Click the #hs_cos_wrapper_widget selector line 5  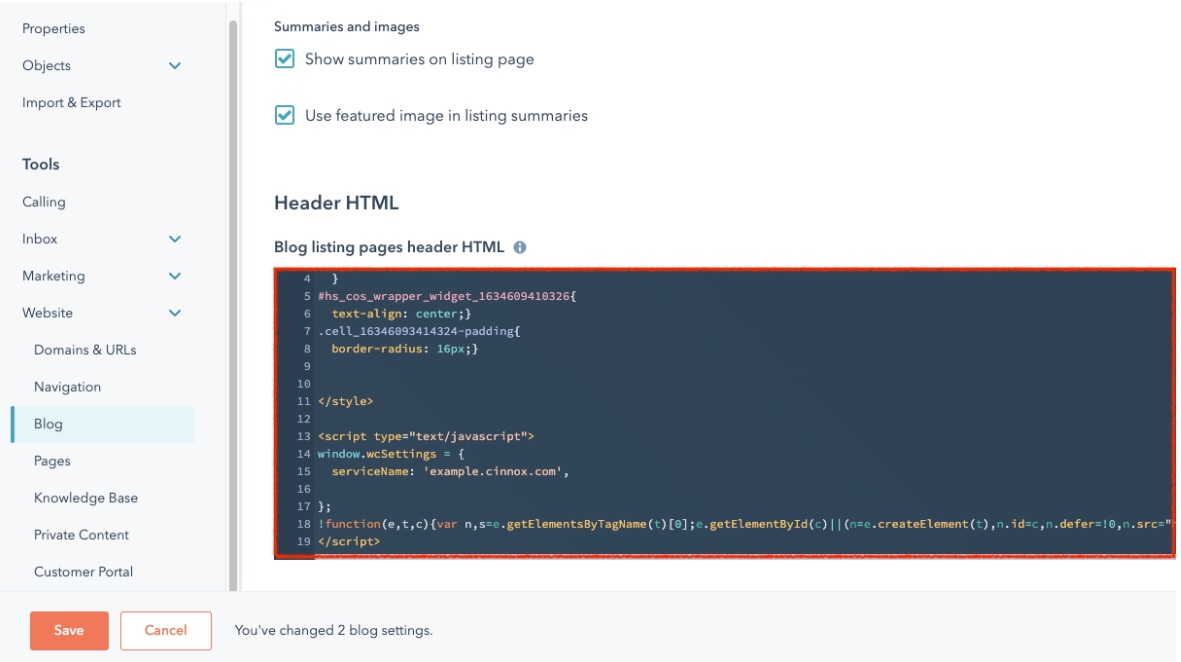(x=447, y=296)
